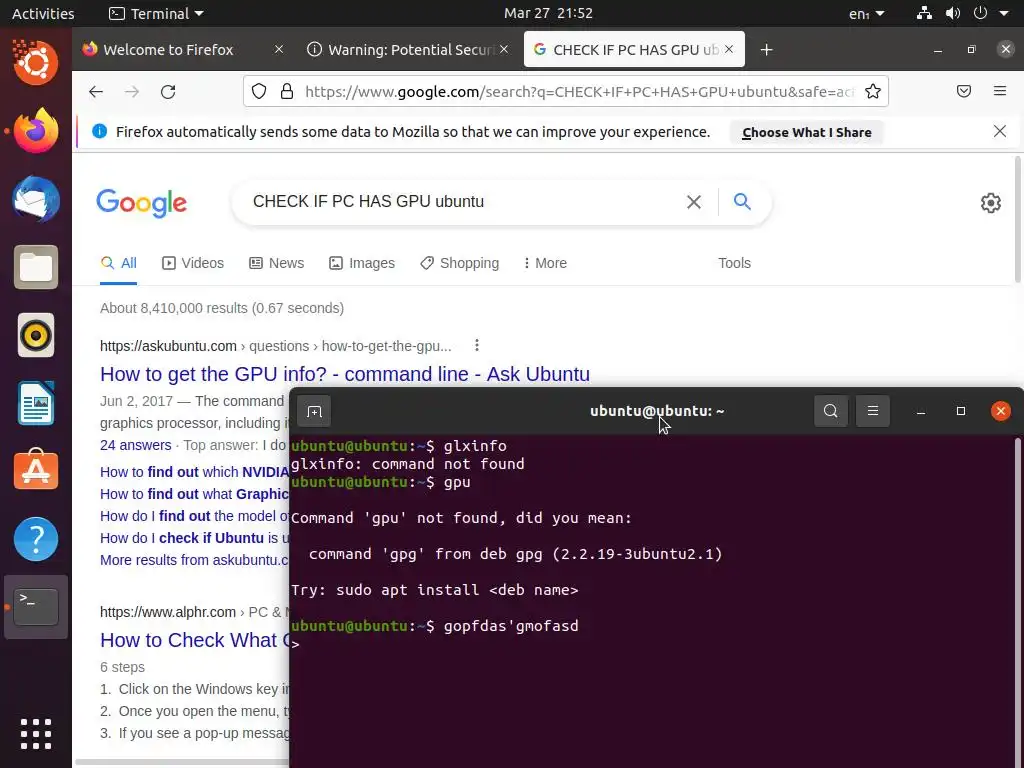Select the Videos results tab

[193, 263]
